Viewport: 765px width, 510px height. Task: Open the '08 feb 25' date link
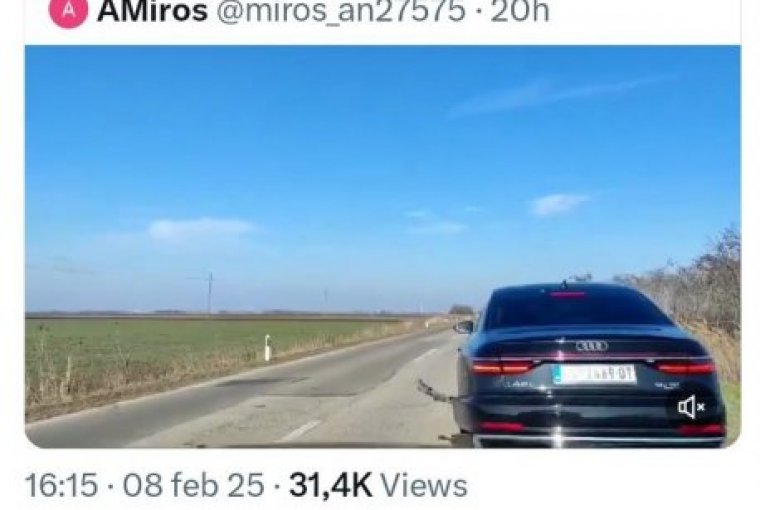[193, 486]
